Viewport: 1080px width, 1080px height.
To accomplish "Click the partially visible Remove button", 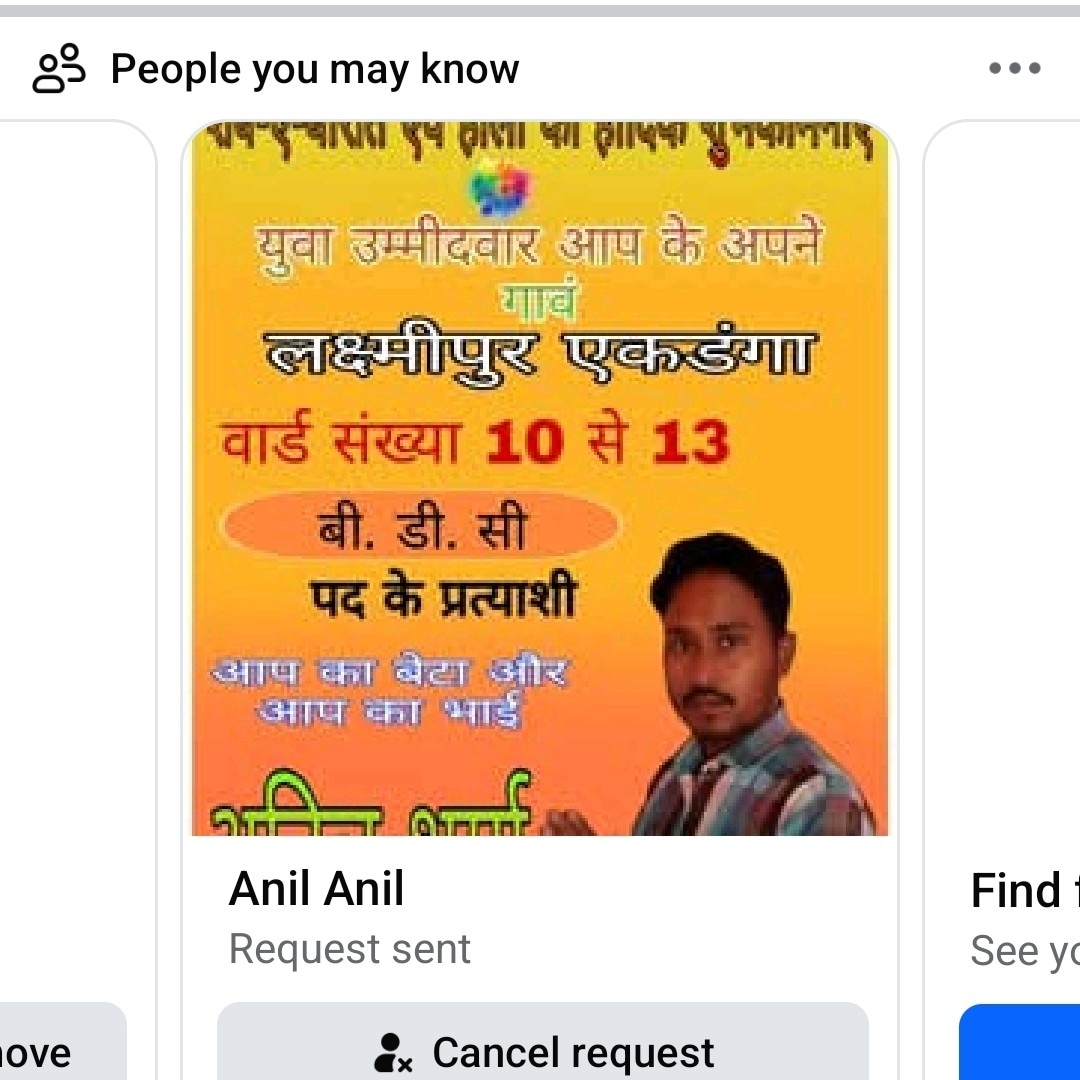I will 62,1041.
